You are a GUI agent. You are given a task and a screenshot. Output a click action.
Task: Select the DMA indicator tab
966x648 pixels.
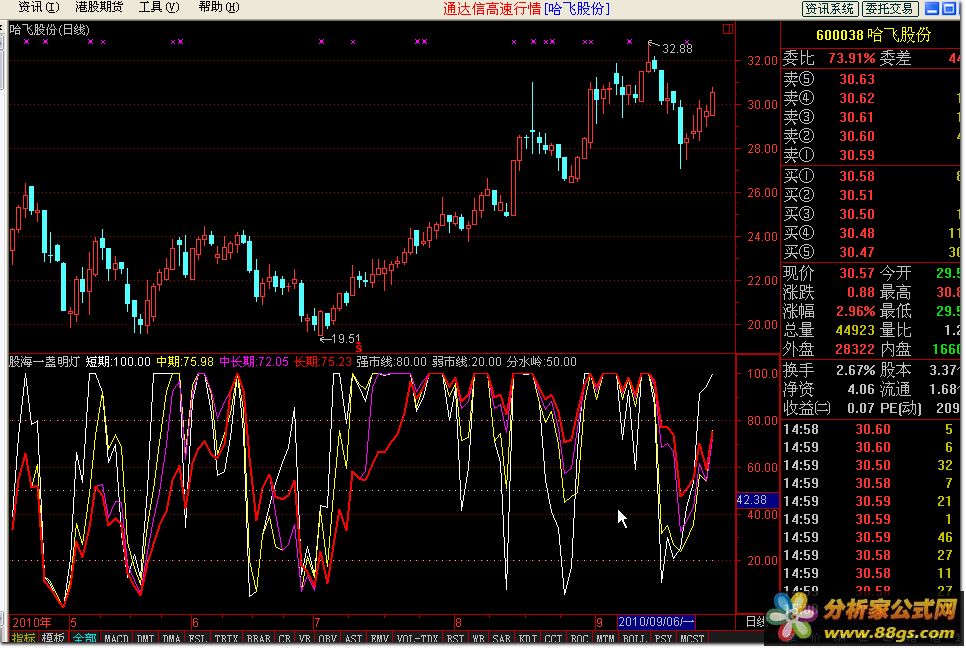[172, 639]
